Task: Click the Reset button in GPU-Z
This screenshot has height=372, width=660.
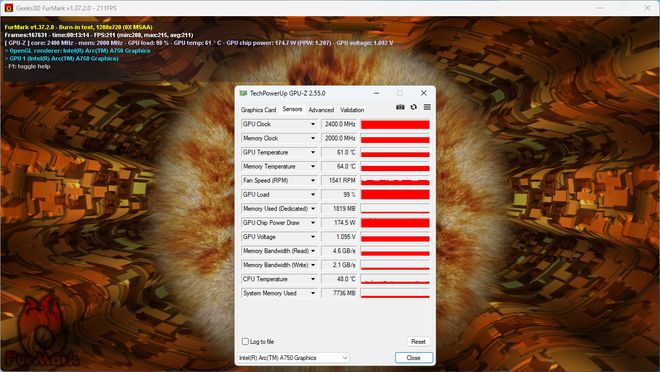Action: pyautogui.click(x=418, y=342)
